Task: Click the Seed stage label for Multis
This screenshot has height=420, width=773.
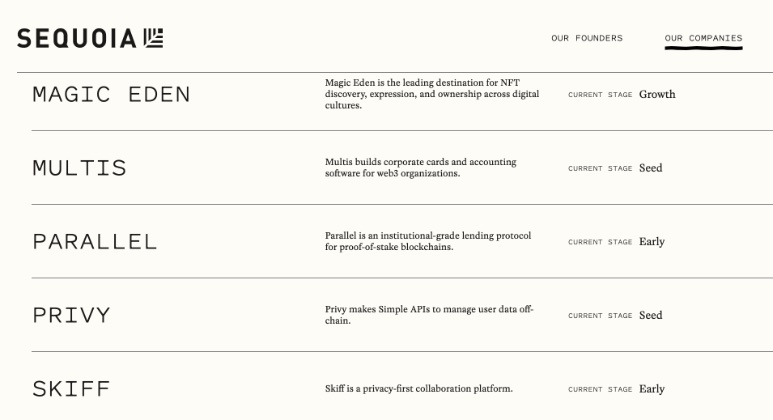Action: click(651, 168)
